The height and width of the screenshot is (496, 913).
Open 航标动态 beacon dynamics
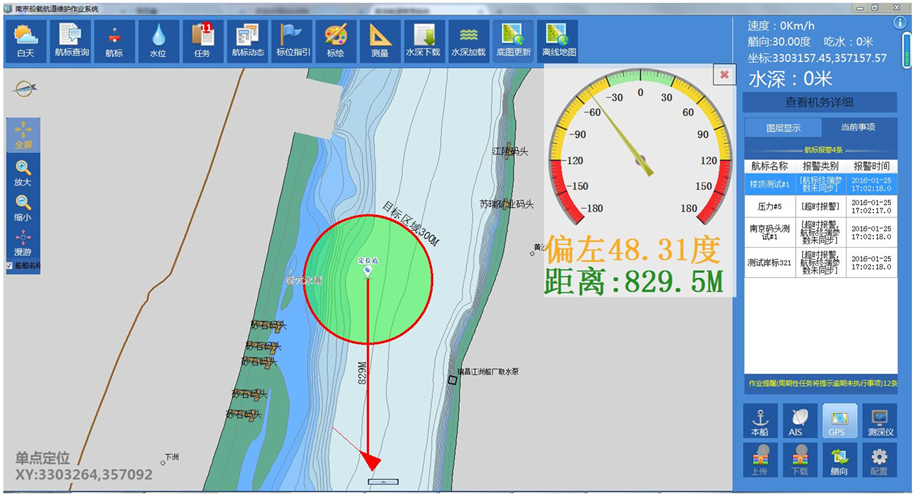247,41
